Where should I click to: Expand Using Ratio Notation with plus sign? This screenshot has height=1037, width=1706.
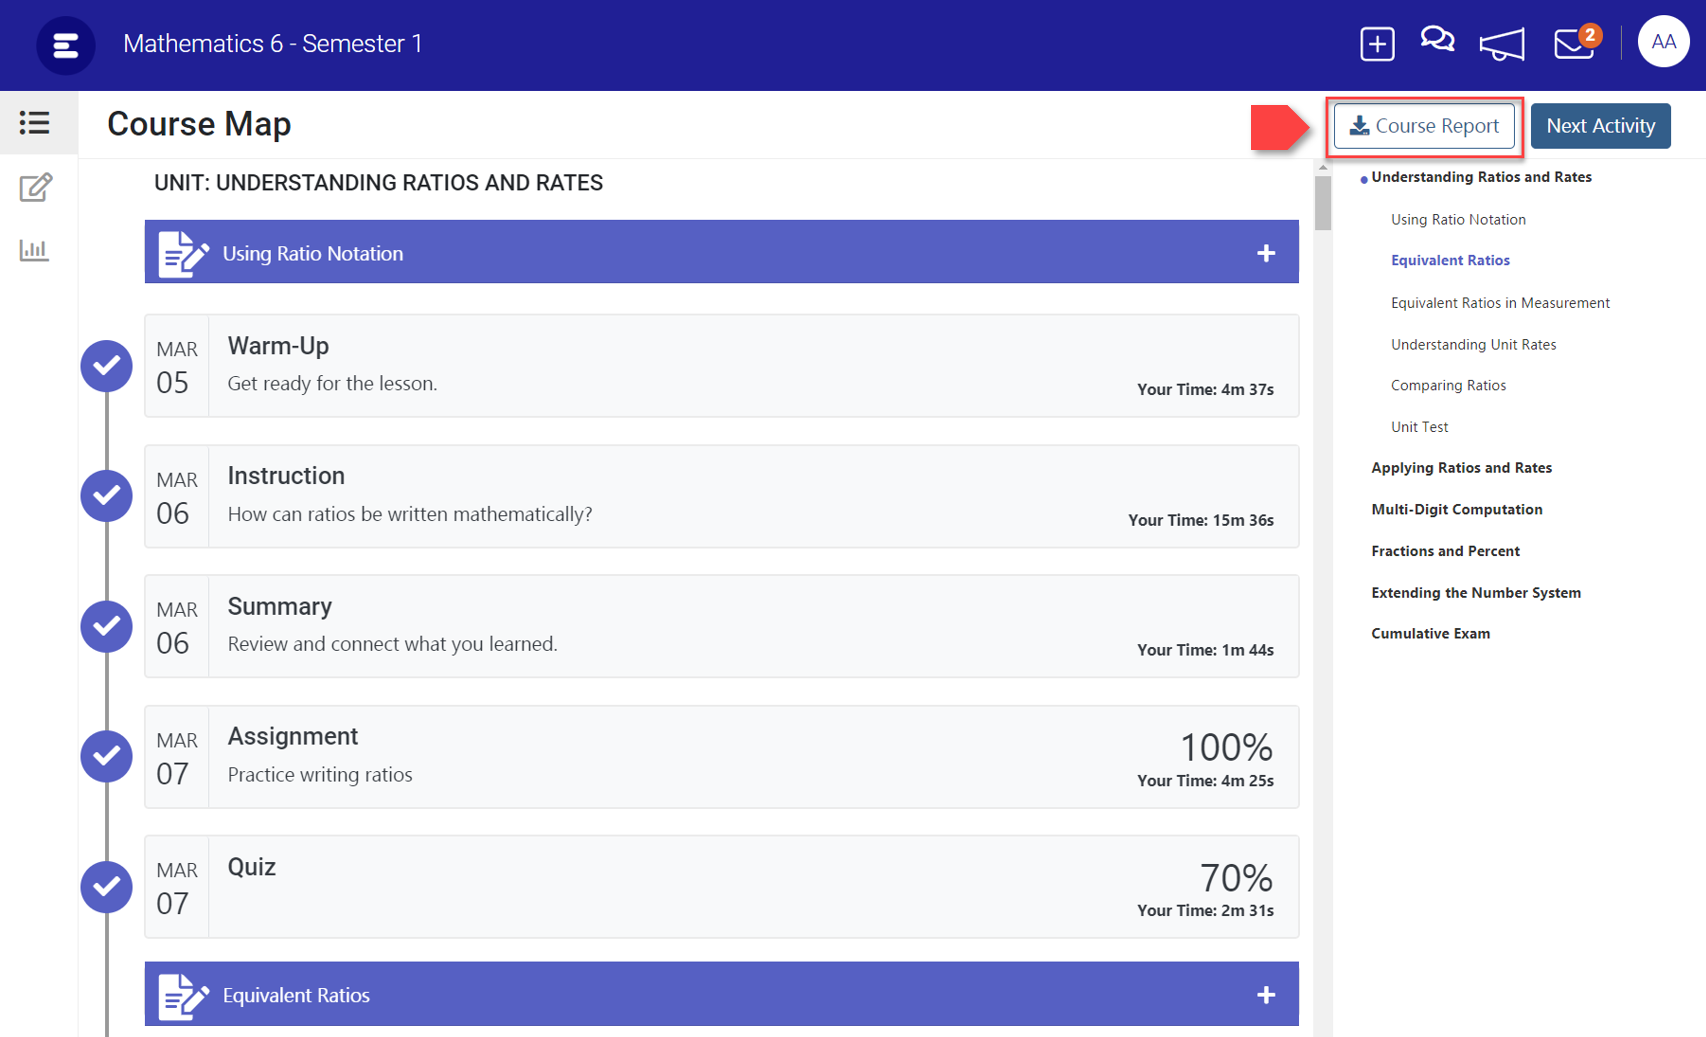pyautogui.click(x=1266, y=253)
